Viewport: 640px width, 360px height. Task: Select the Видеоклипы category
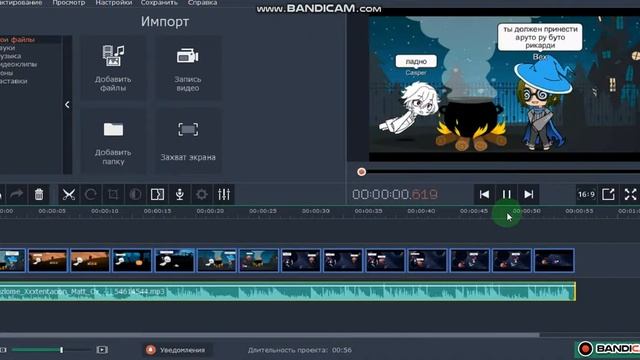18,64
